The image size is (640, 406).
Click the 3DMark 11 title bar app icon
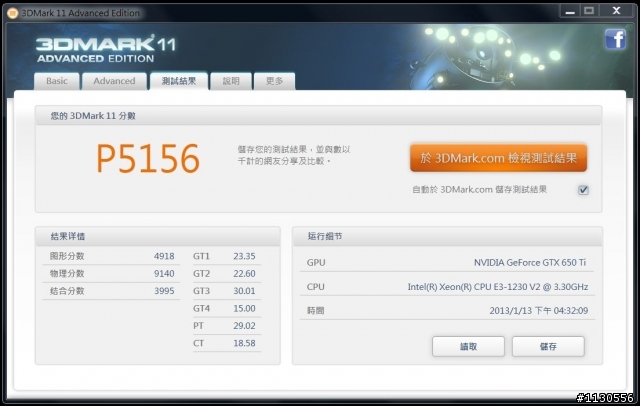(13, 13)
